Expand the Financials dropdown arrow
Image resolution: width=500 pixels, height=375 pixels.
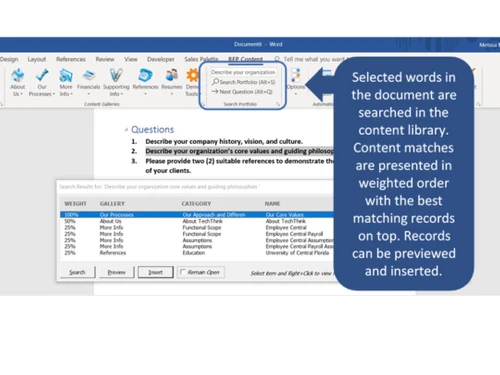[89, 94]
